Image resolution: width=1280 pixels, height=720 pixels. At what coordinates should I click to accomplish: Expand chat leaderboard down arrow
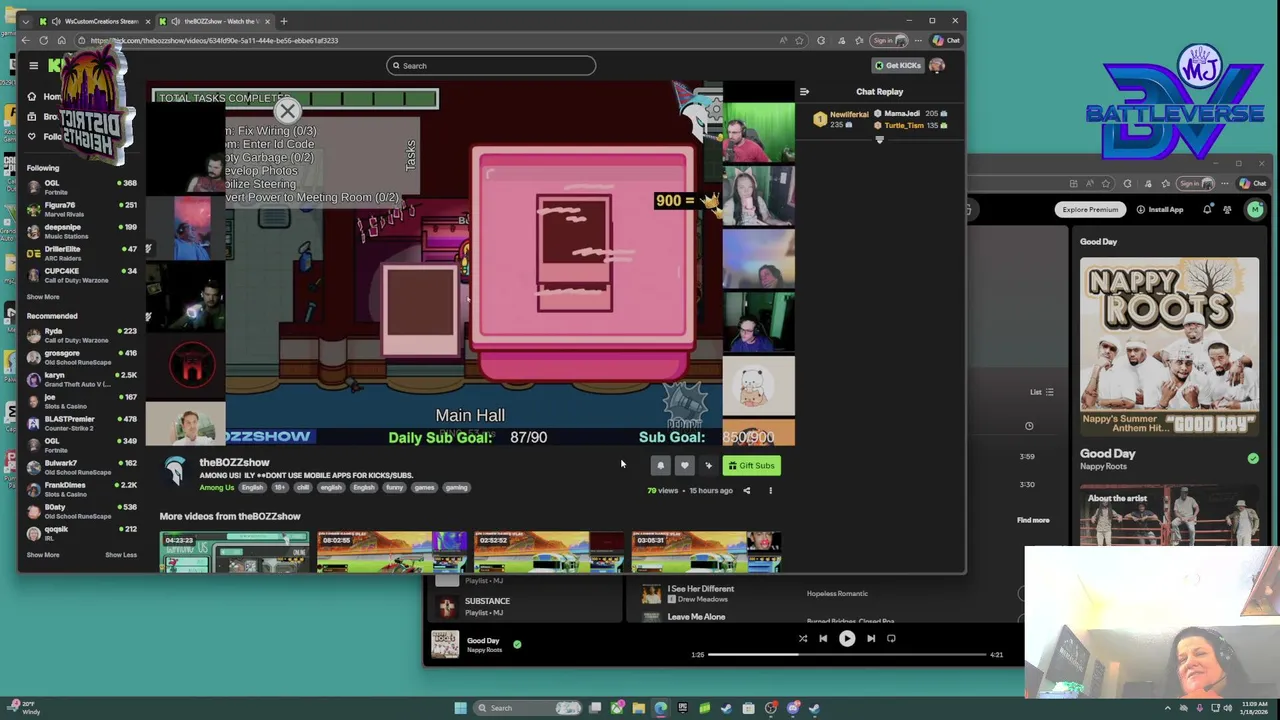[x=880, y=140]
